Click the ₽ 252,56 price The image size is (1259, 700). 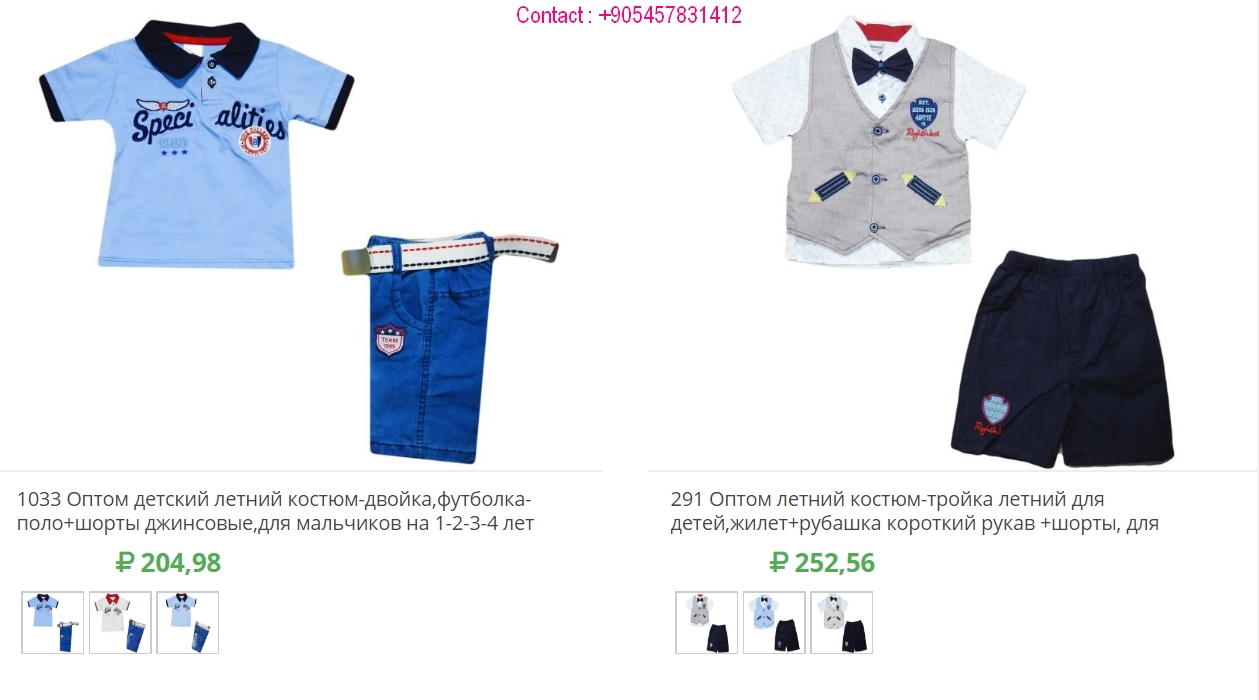coord(822,563)
